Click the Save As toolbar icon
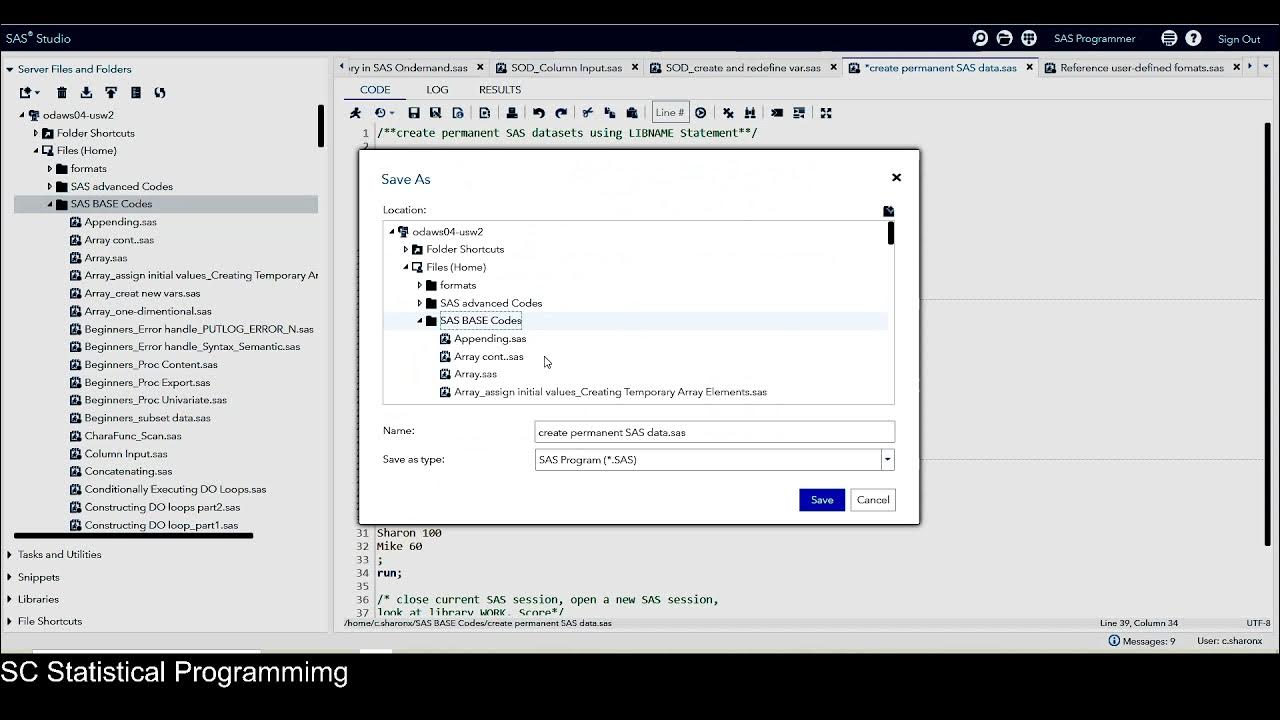 click(435, 113)
